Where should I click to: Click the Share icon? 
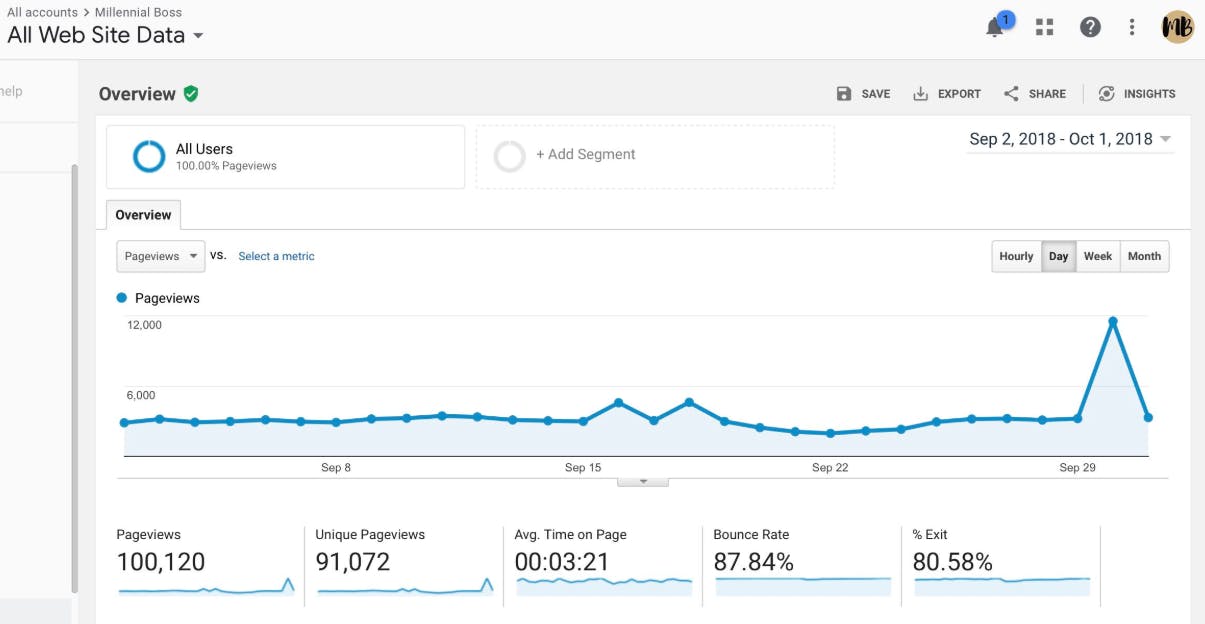pos(1012,94)
